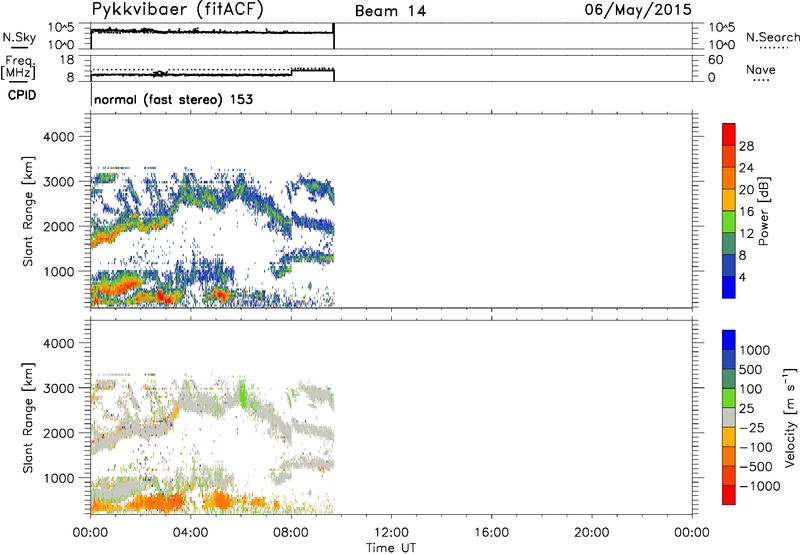Viewport: 800px width, 554px height.
Task: Click the 500 label on Velocity colorbar
Action: point(751,370)
